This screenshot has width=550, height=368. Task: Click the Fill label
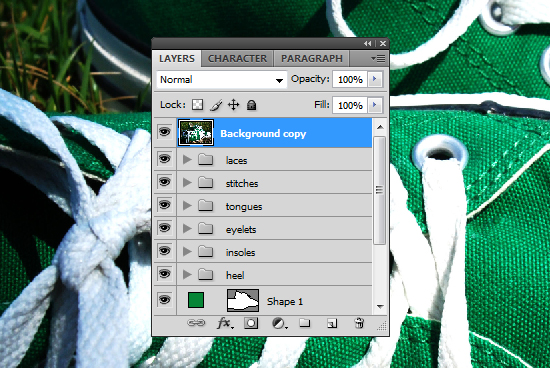click(322, 105)
